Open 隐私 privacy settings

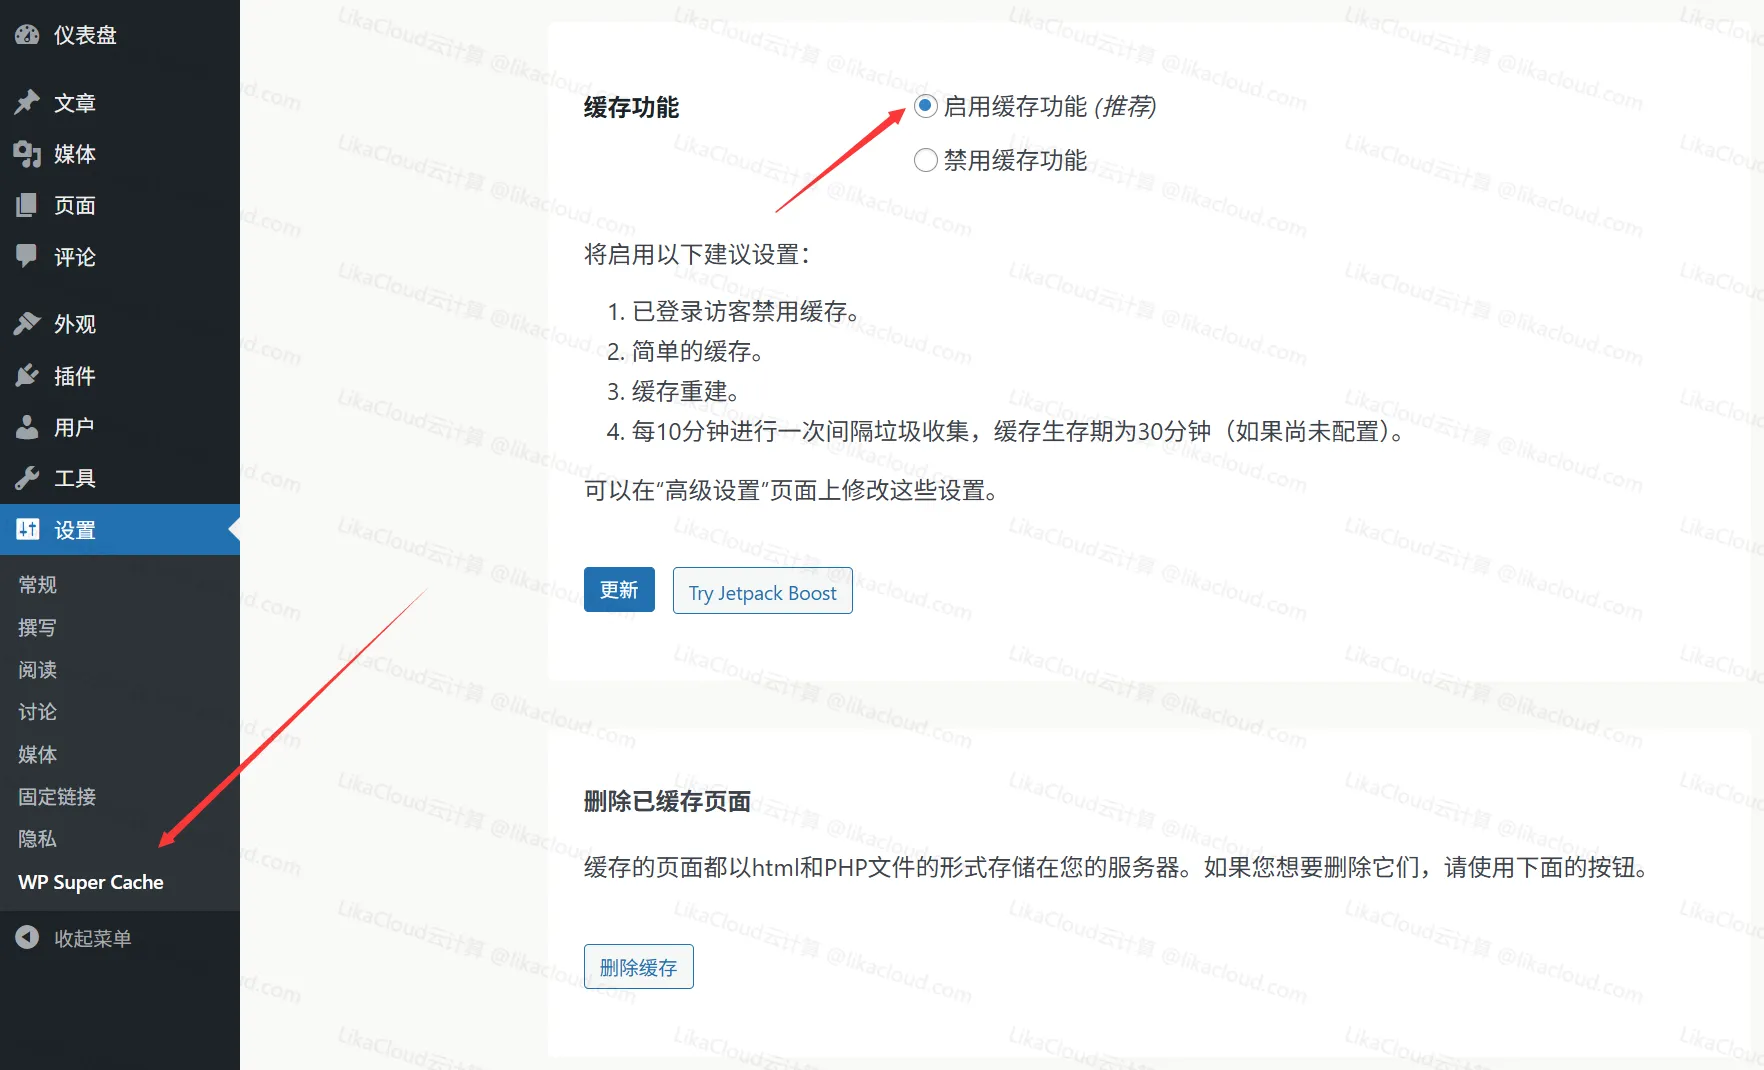coord(37,839)
